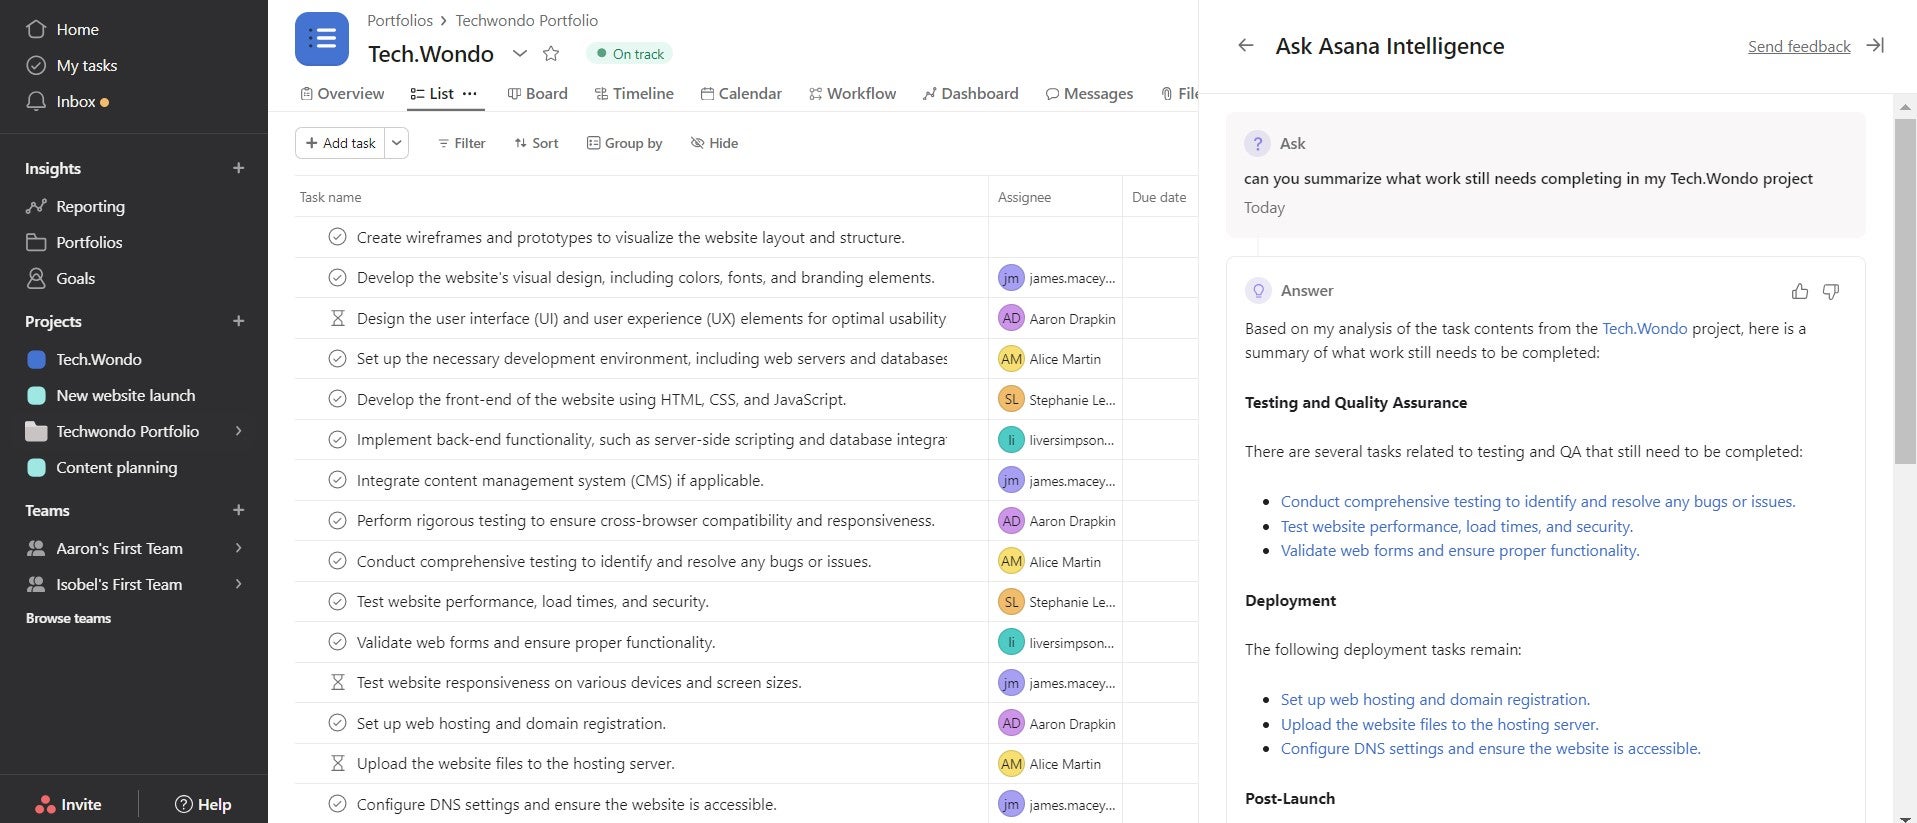Screen dimensions: 1917x823
Task: Click the Tech.Wondo project list icon
Action: pos(322,39)
